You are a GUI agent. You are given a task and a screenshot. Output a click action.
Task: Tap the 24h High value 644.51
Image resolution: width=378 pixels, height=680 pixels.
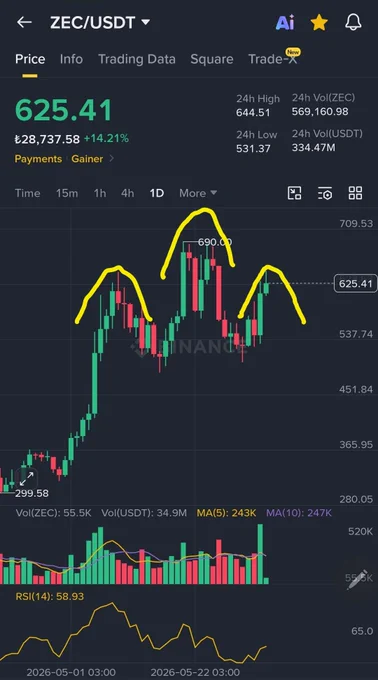(x=253, y=113)
